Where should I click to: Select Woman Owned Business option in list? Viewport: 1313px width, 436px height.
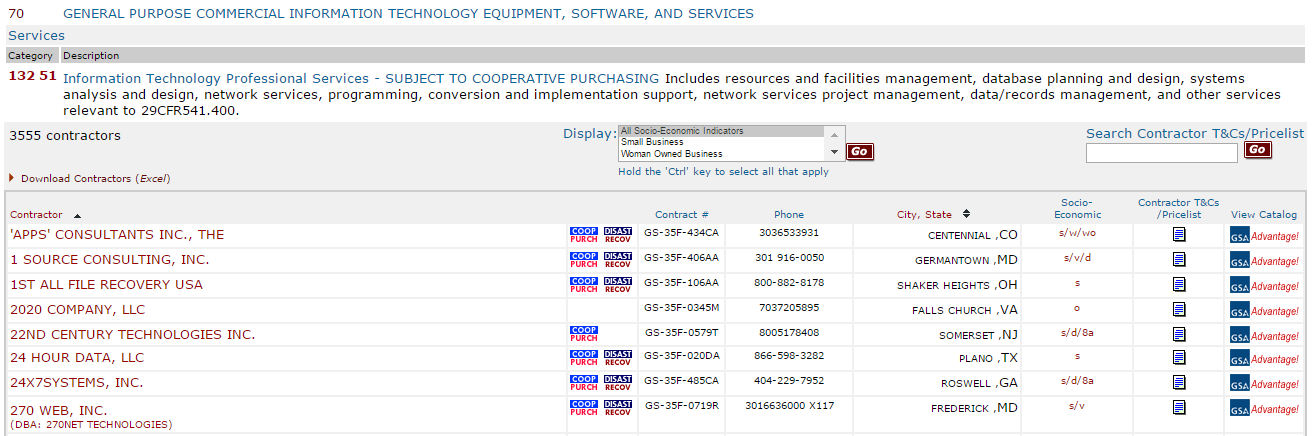pyautogui.click(x=721, y=154)
